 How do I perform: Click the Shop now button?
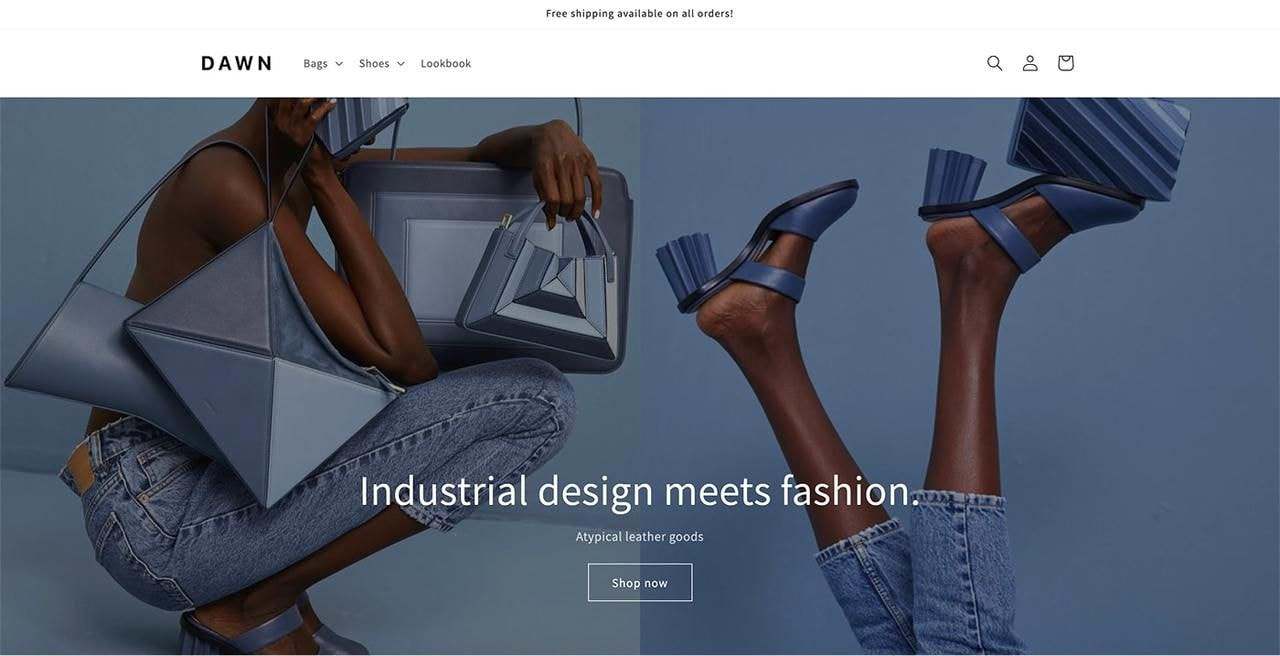pyautogui.click(x=640, y=583)
